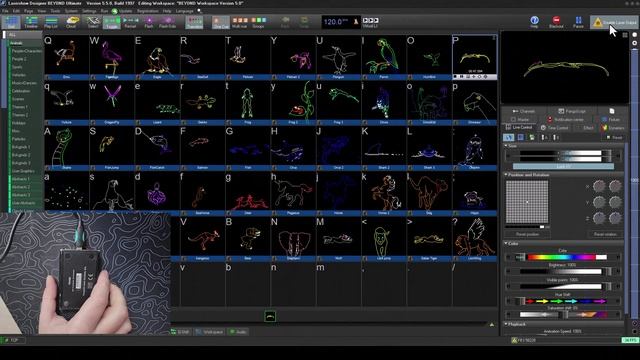Toggle the Transition button
Viewport: 640px width, 360px height.
click(x=194, y=22)
